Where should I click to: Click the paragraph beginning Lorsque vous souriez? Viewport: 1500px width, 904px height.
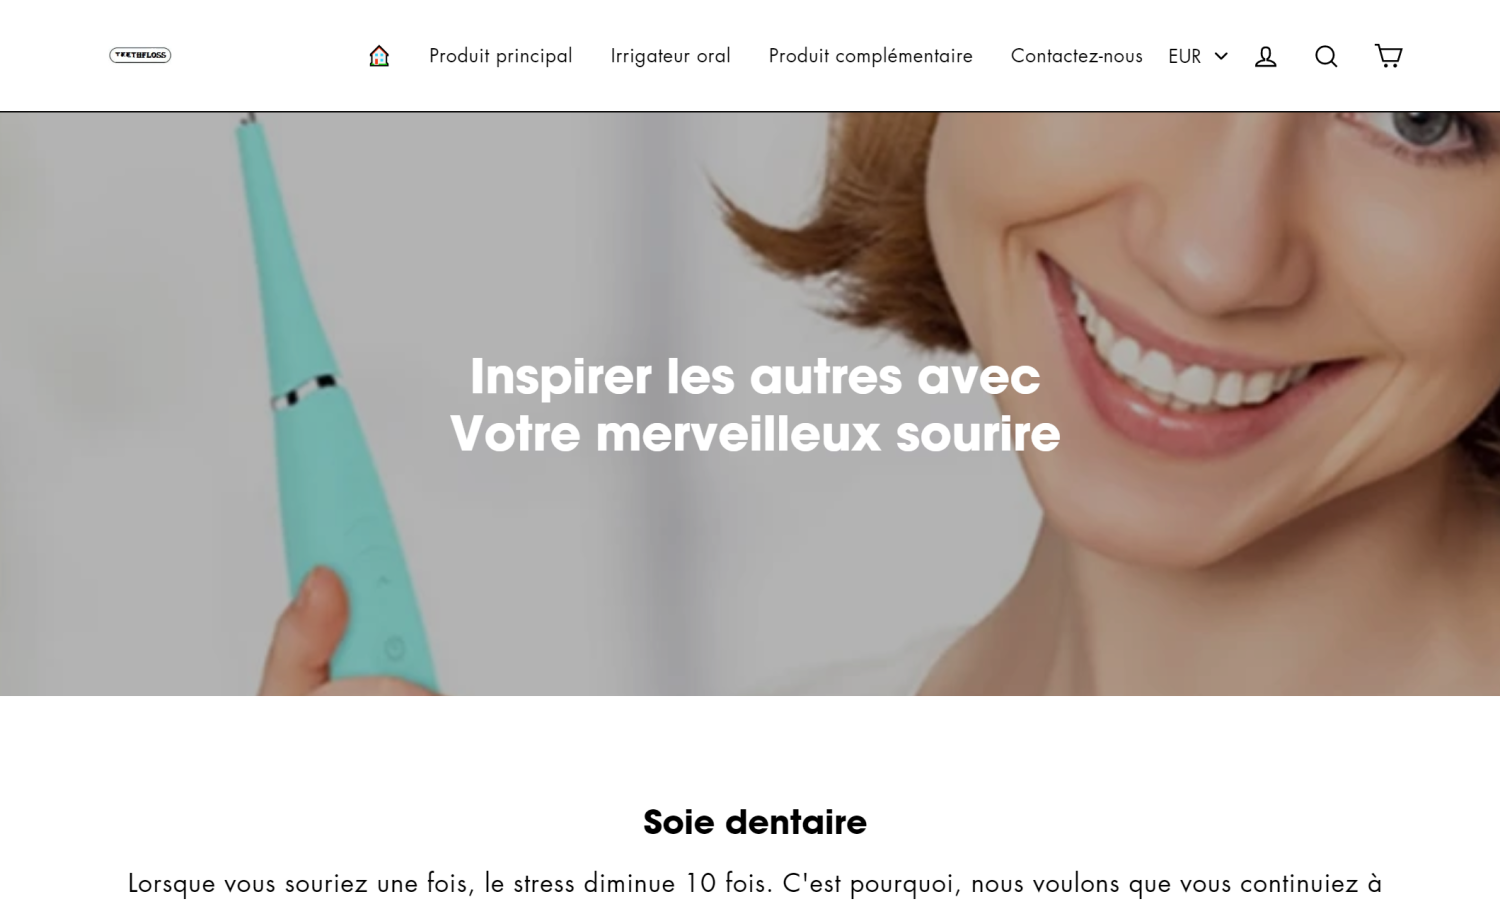coord(755,884)
